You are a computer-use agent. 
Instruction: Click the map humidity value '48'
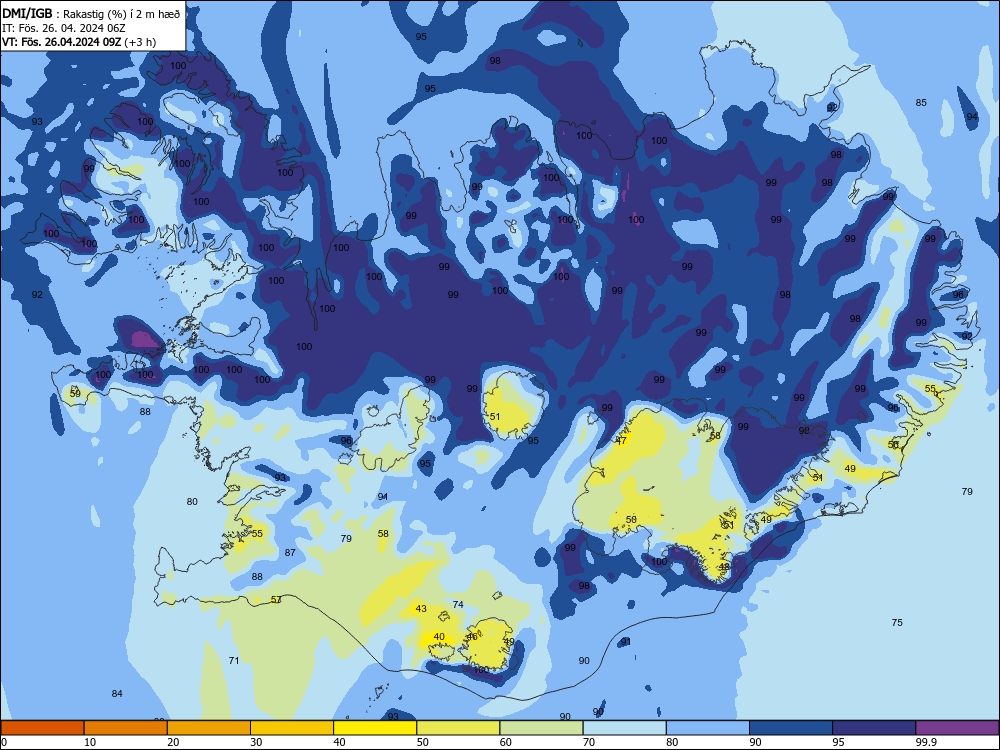pyautogui.click(x=724, y=566)
